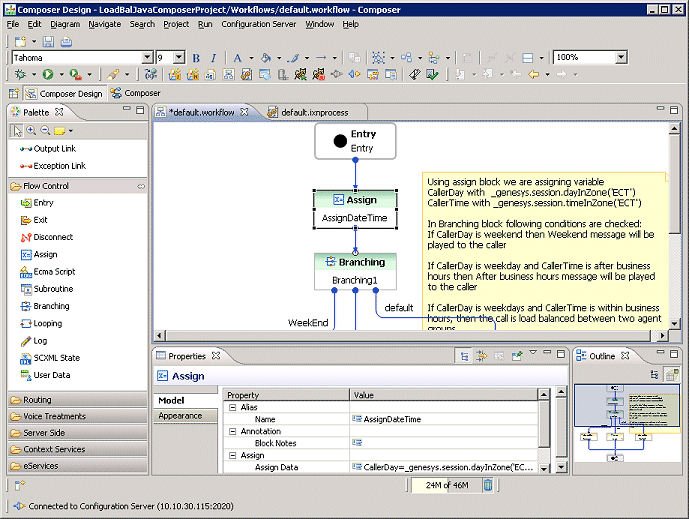Open the zoom percentage dropdown

(x=620, y=57)
